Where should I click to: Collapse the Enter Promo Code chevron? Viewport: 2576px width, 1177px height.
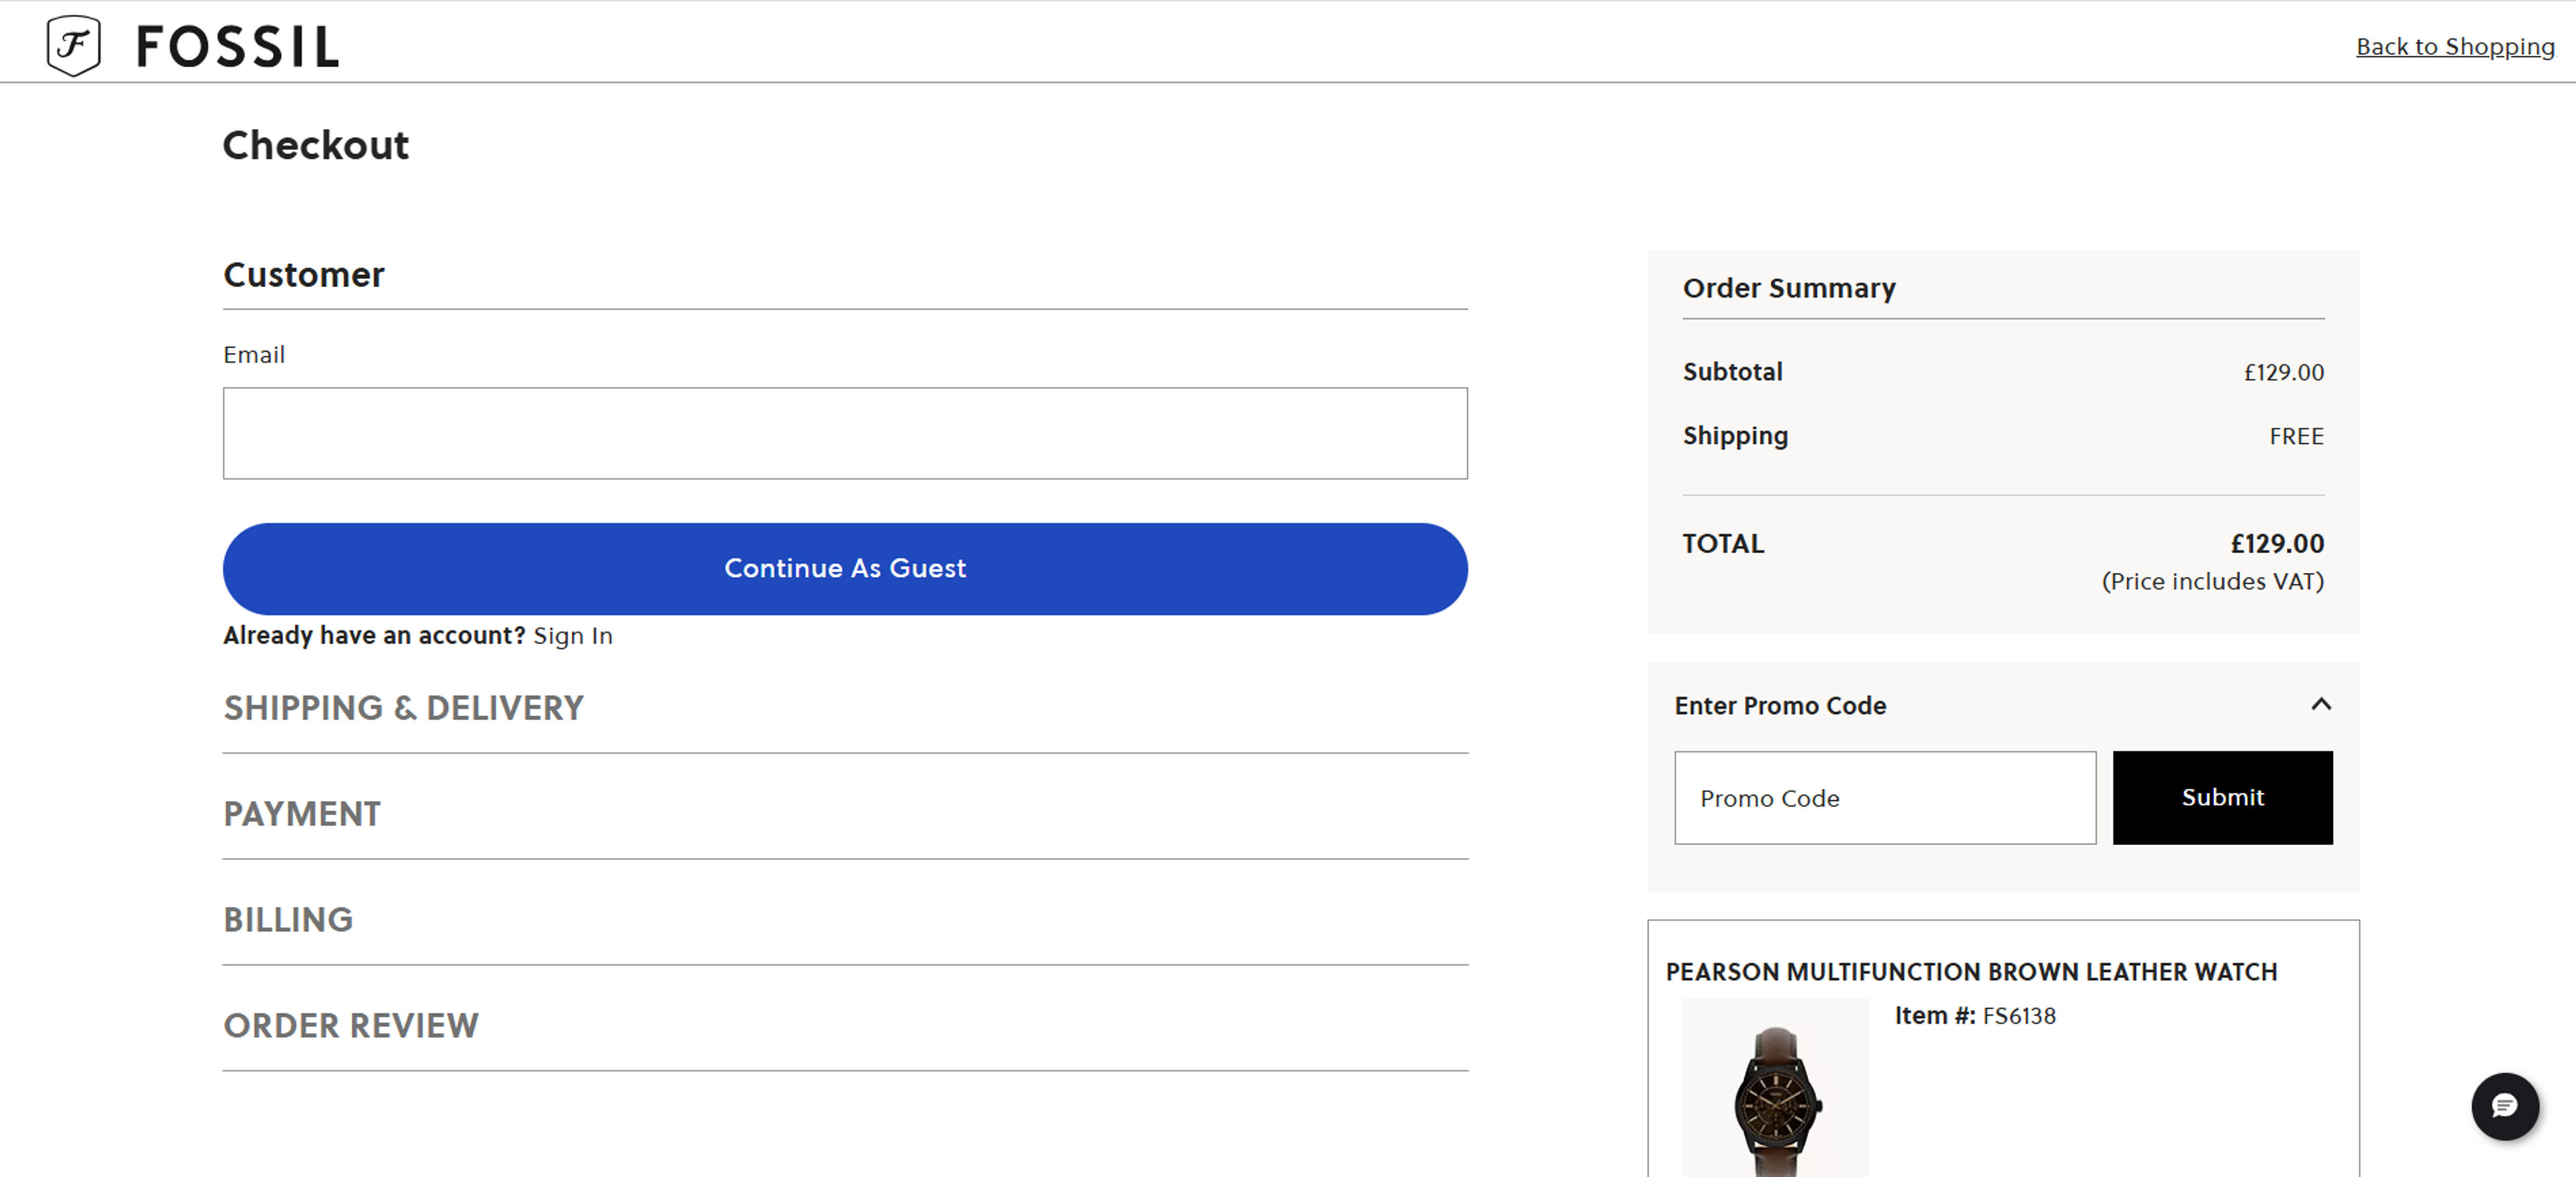[2321, 705]
